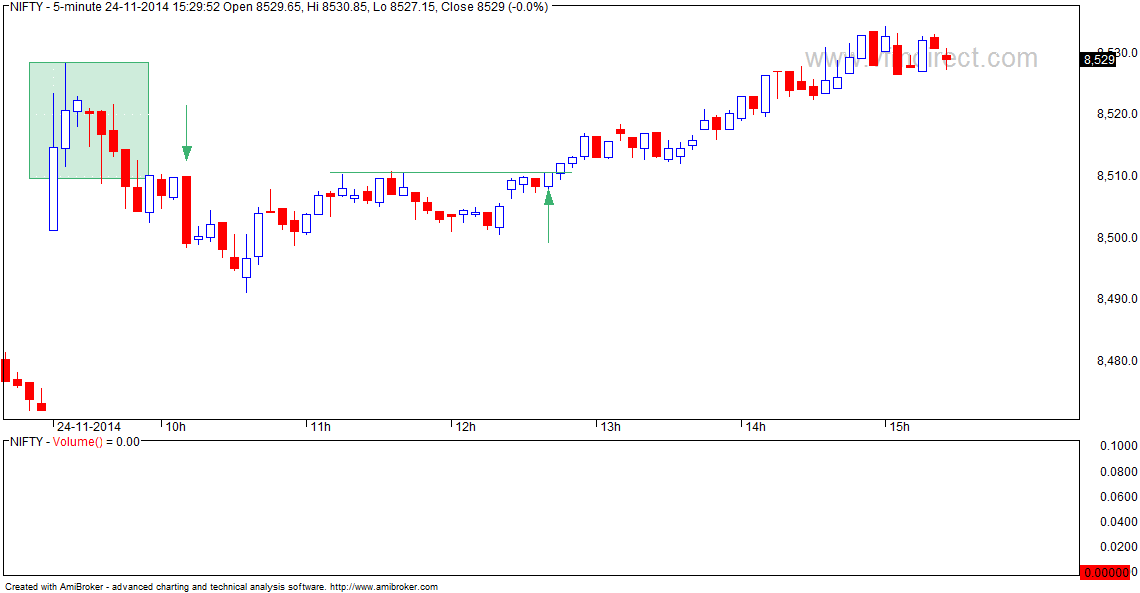Click the 10h time axis label

click(176, 427)
